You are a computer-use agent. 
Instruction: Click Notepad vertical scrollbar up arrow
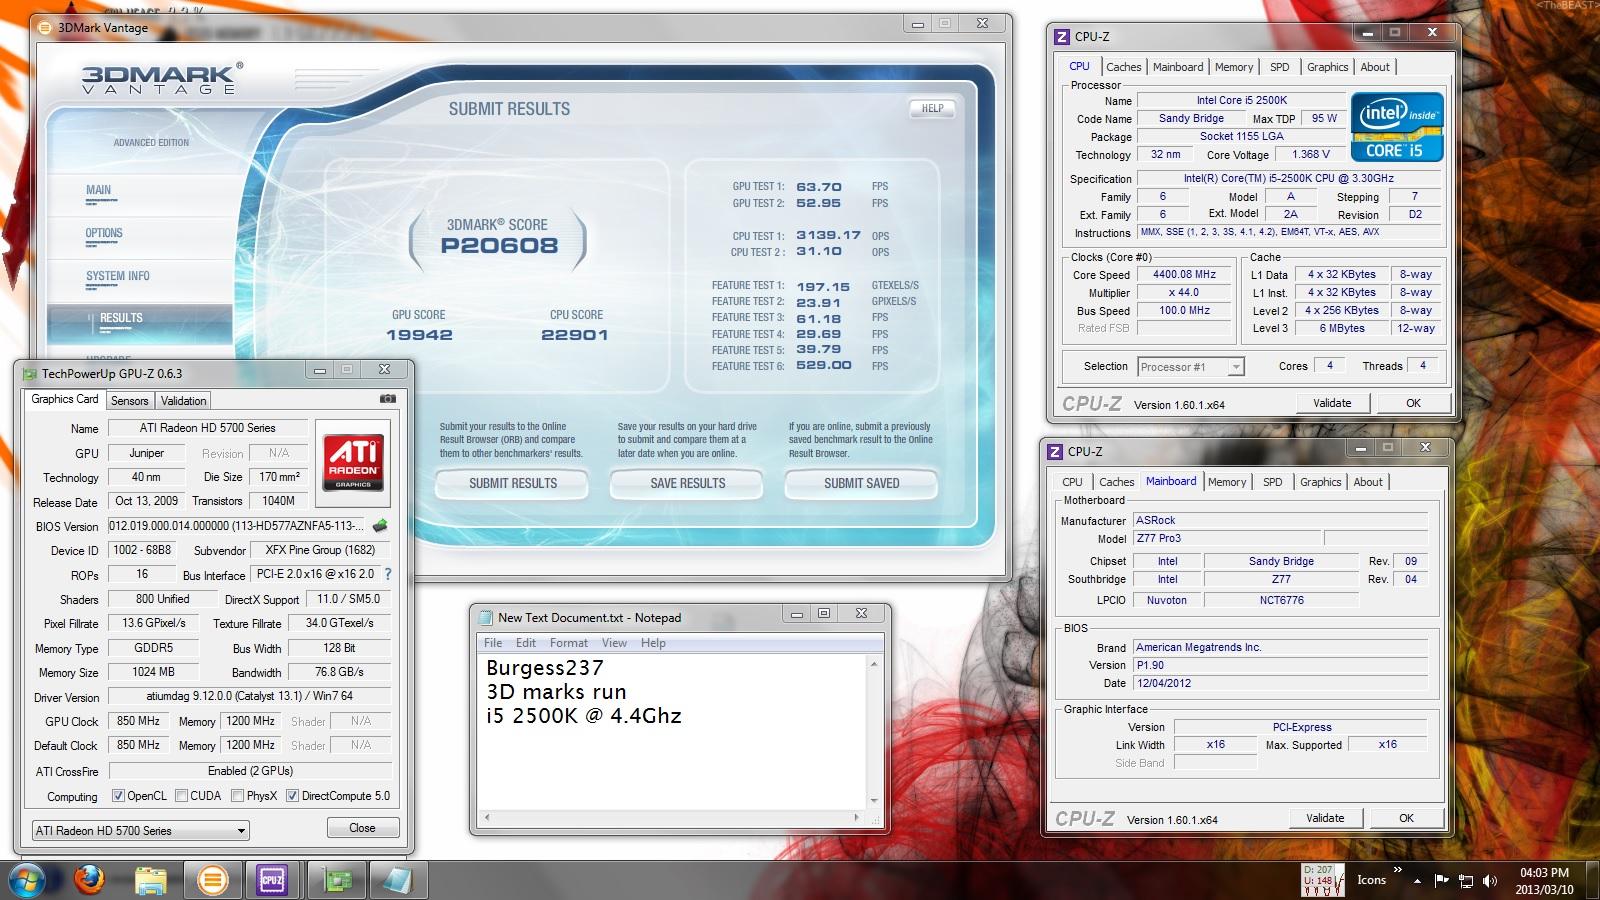(874, 665)
